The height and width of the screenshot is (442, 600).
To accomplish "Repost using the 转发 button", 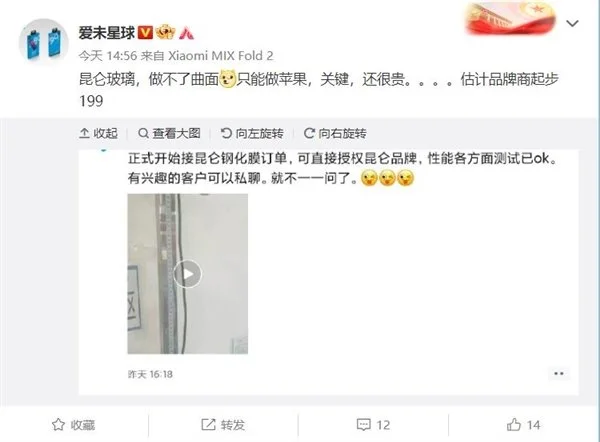I will pyautogui.click(x=223, y=425).
